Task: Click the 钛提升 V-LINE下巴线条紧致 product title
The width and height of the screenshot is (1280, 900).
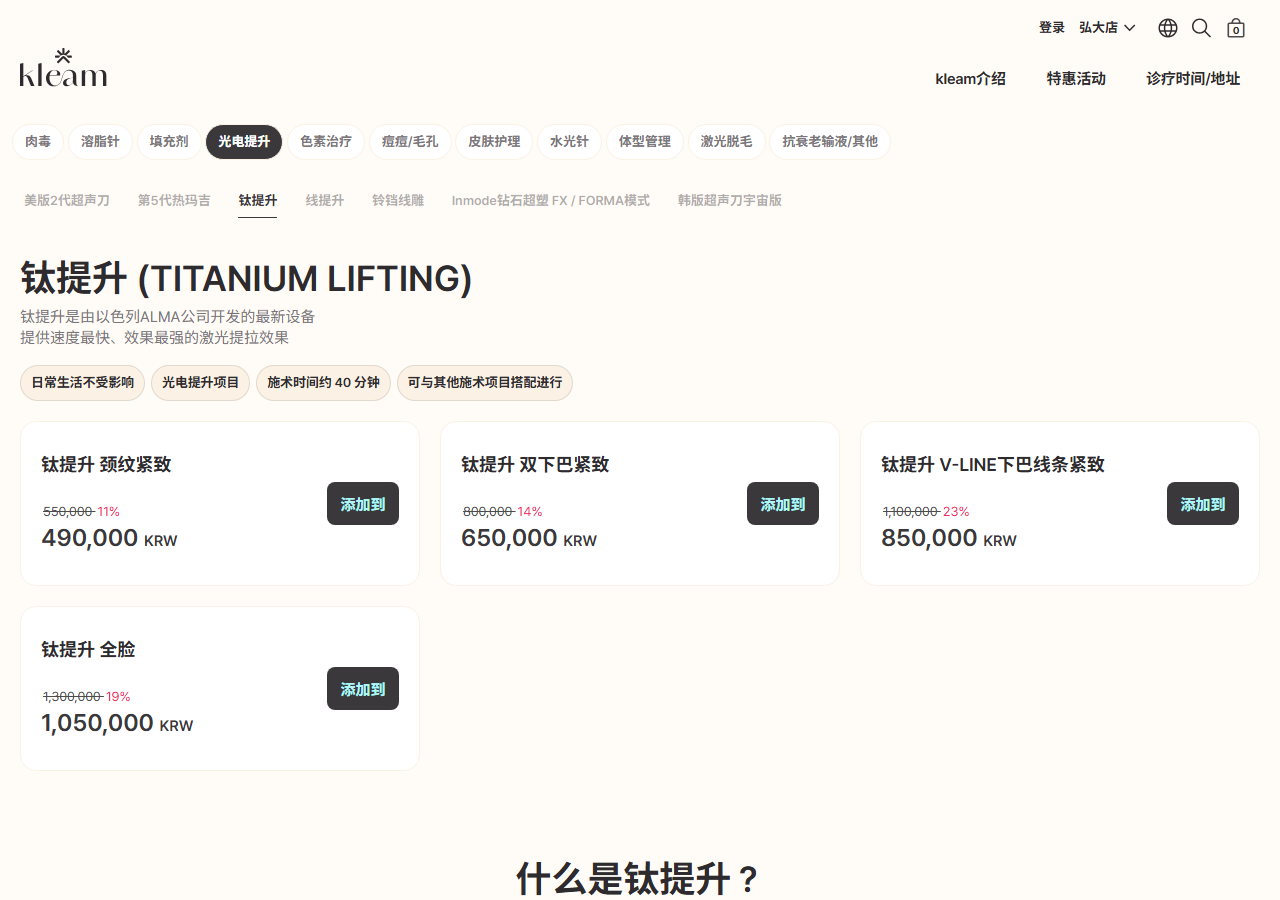Action: pos(993,465)
